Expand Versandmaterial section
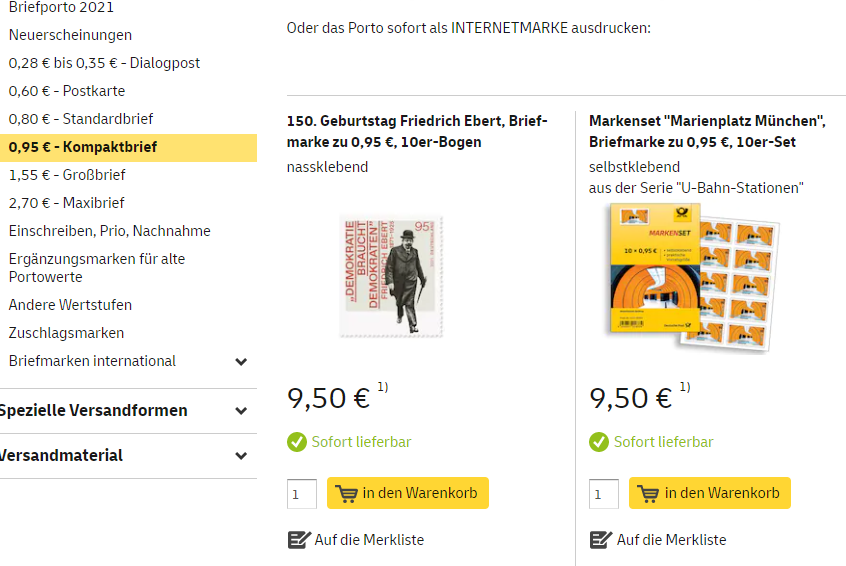846x566 pixels. [x=240, y=456]
